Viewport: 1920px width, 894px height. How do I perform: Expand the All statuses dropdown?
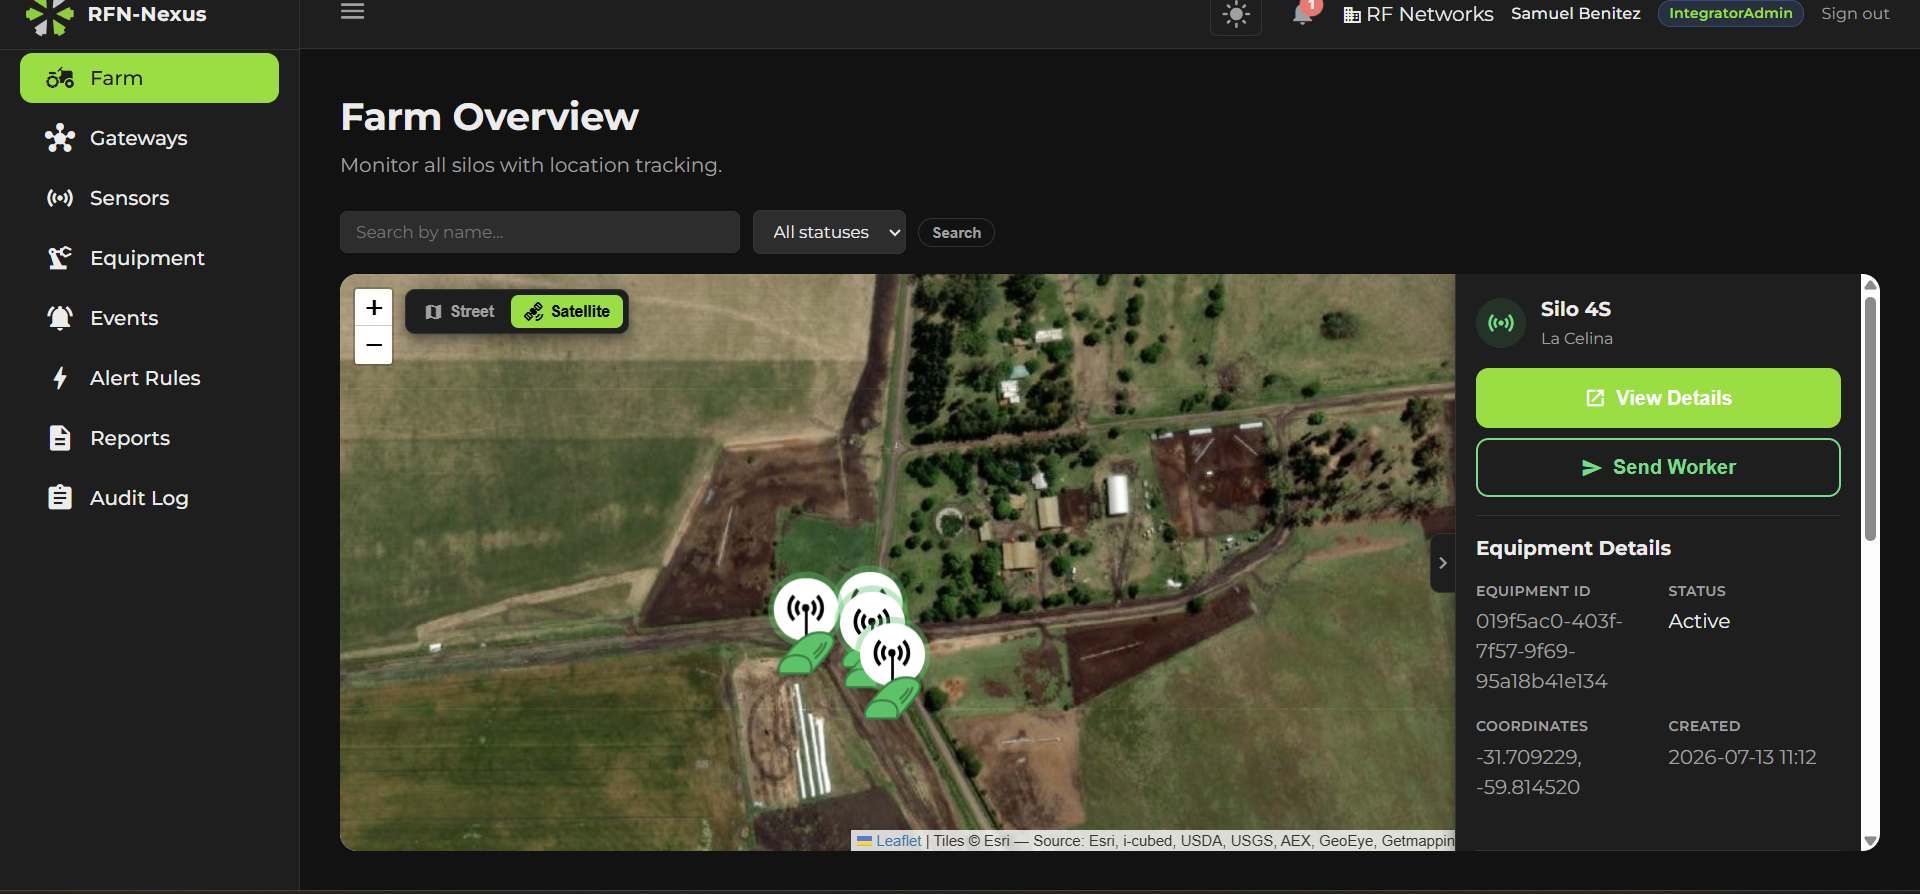tap(829, 232)
